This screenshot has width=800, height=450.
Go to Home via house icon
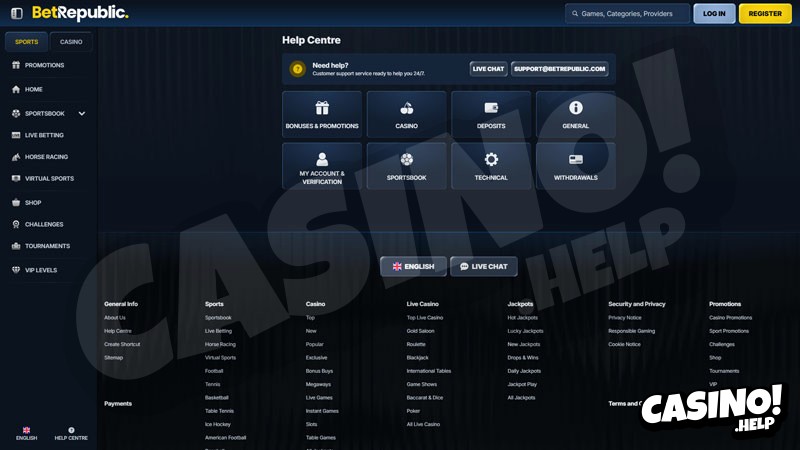pyautogui.click(x=16, y=89)
